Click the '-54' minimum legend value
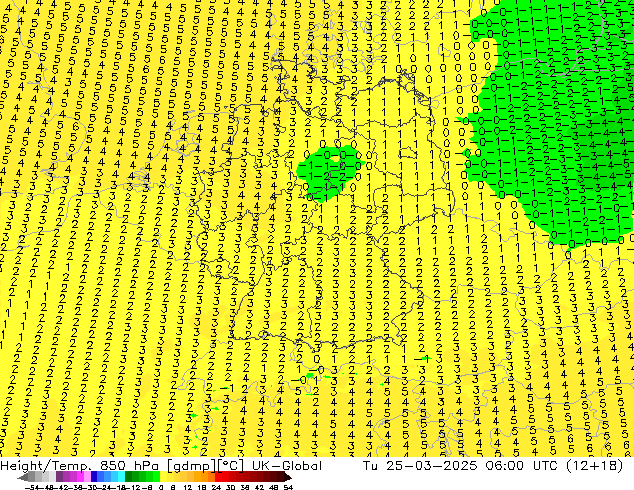Image resolution: width=634 pixels, height=490 pixels. click(32, 487)
